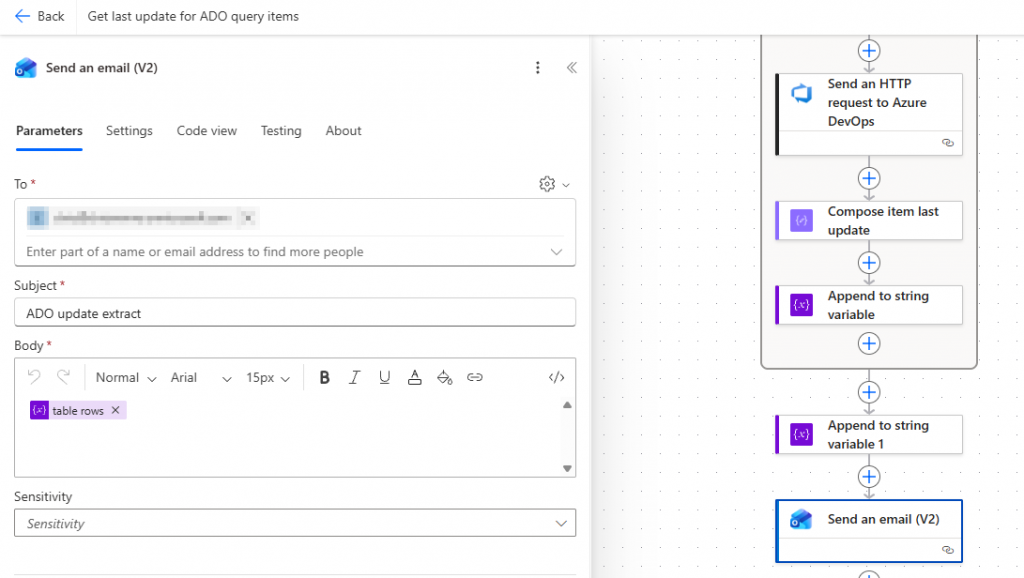The height and width of the screenshot is (578, 1024).
Task: Click the redo icon in body toolbar
Action: pyautogui.click(x=63, y=378)
